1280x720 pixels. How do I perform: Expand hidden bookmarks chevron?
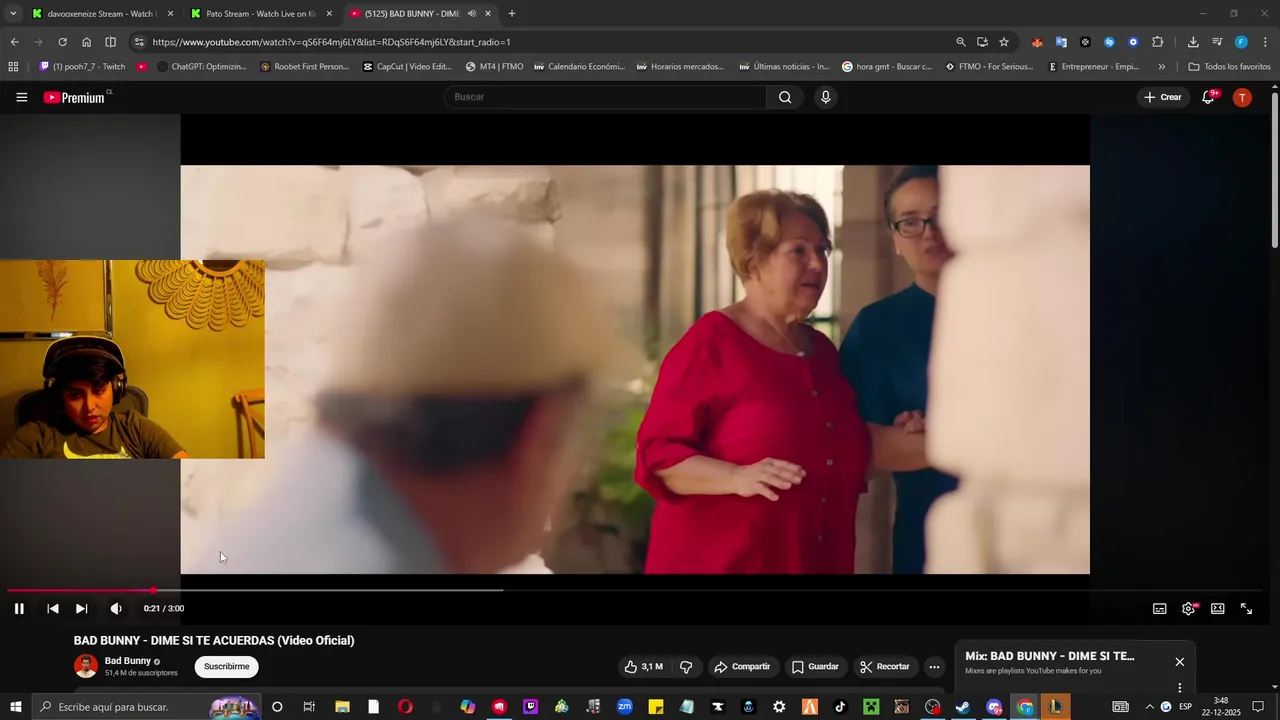tap(1162, 67)
